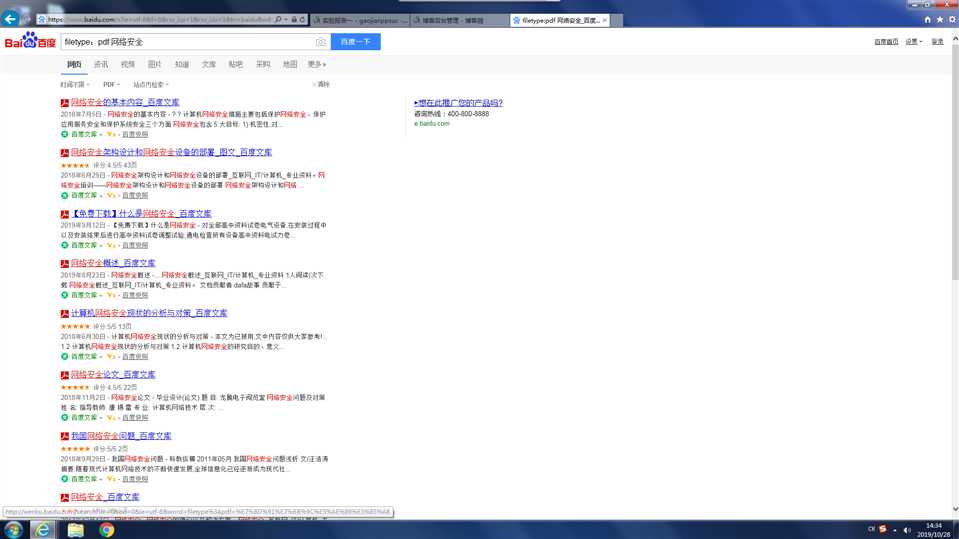Select the 文库 search category tab
Viewport: 959px width, 539px height.
point(209,64)
